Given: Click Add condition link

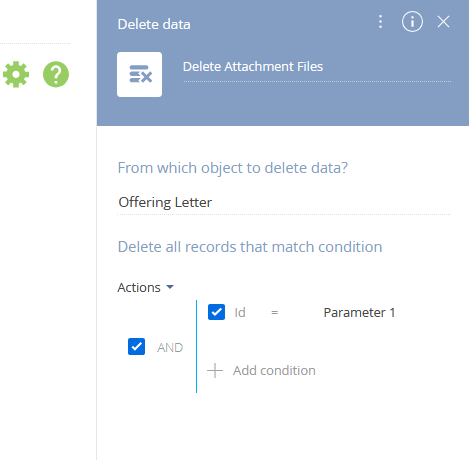Looking at the screenshot, I should point(274,371).
